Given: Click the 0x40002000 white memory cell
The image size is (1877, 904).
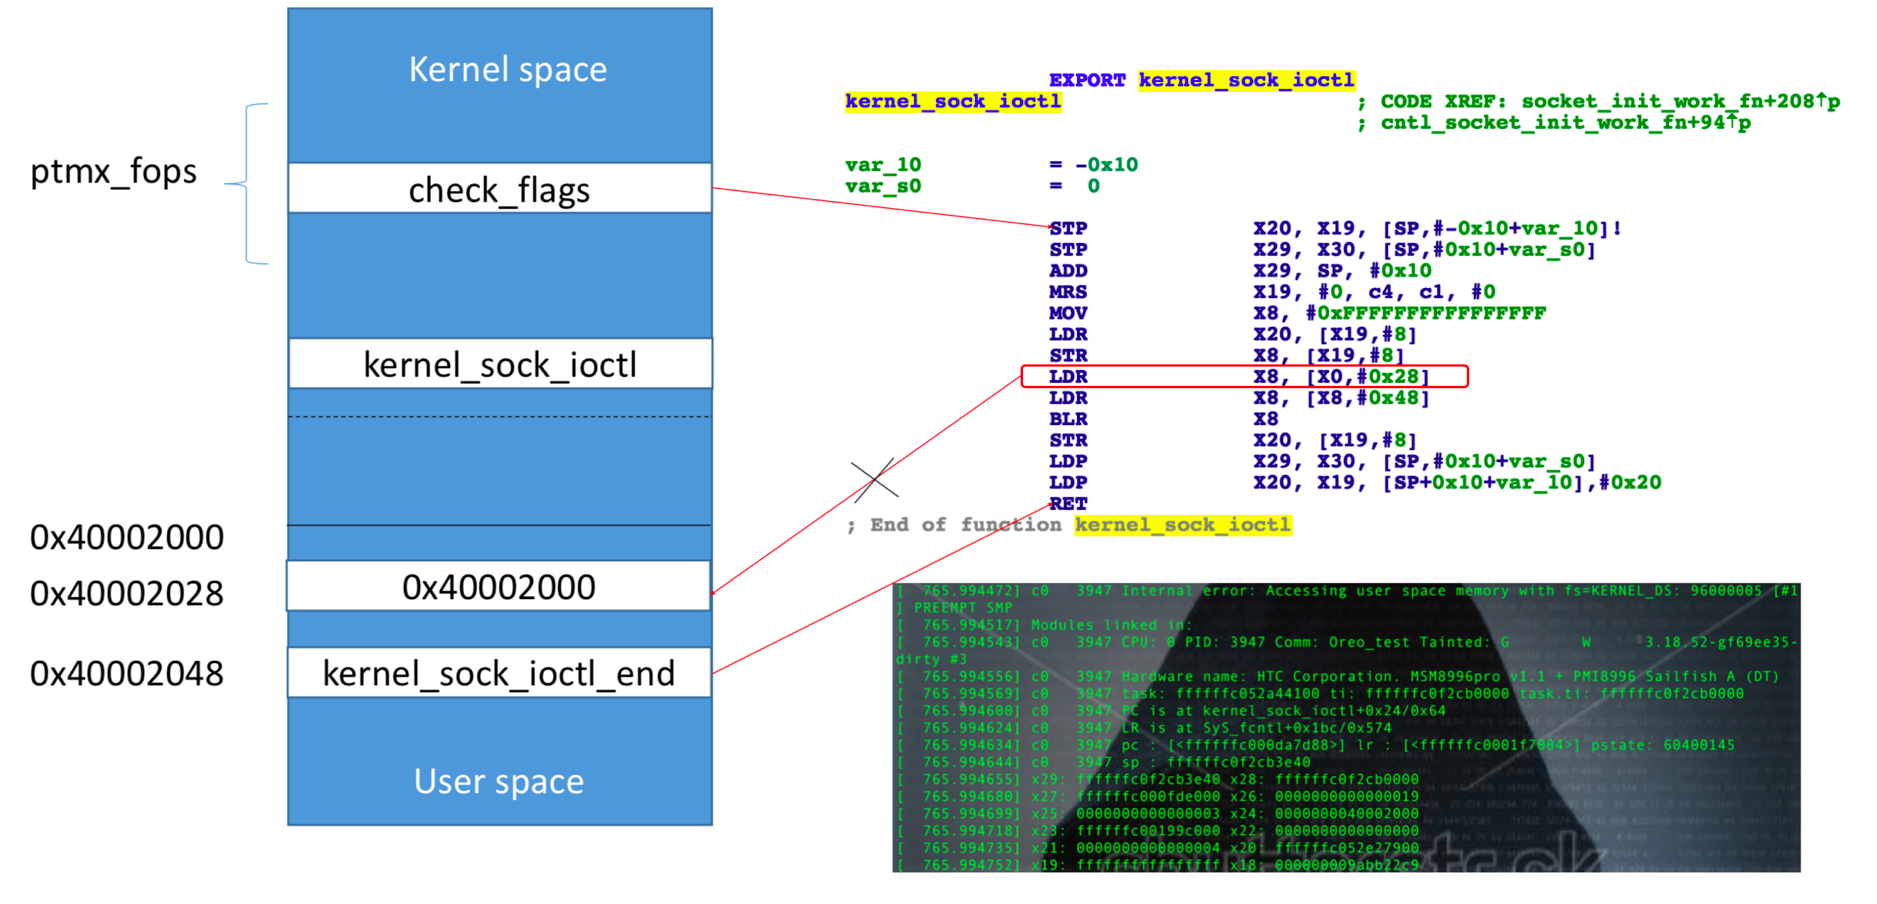Looking at the screenshot, I should [x=499, y=586].
